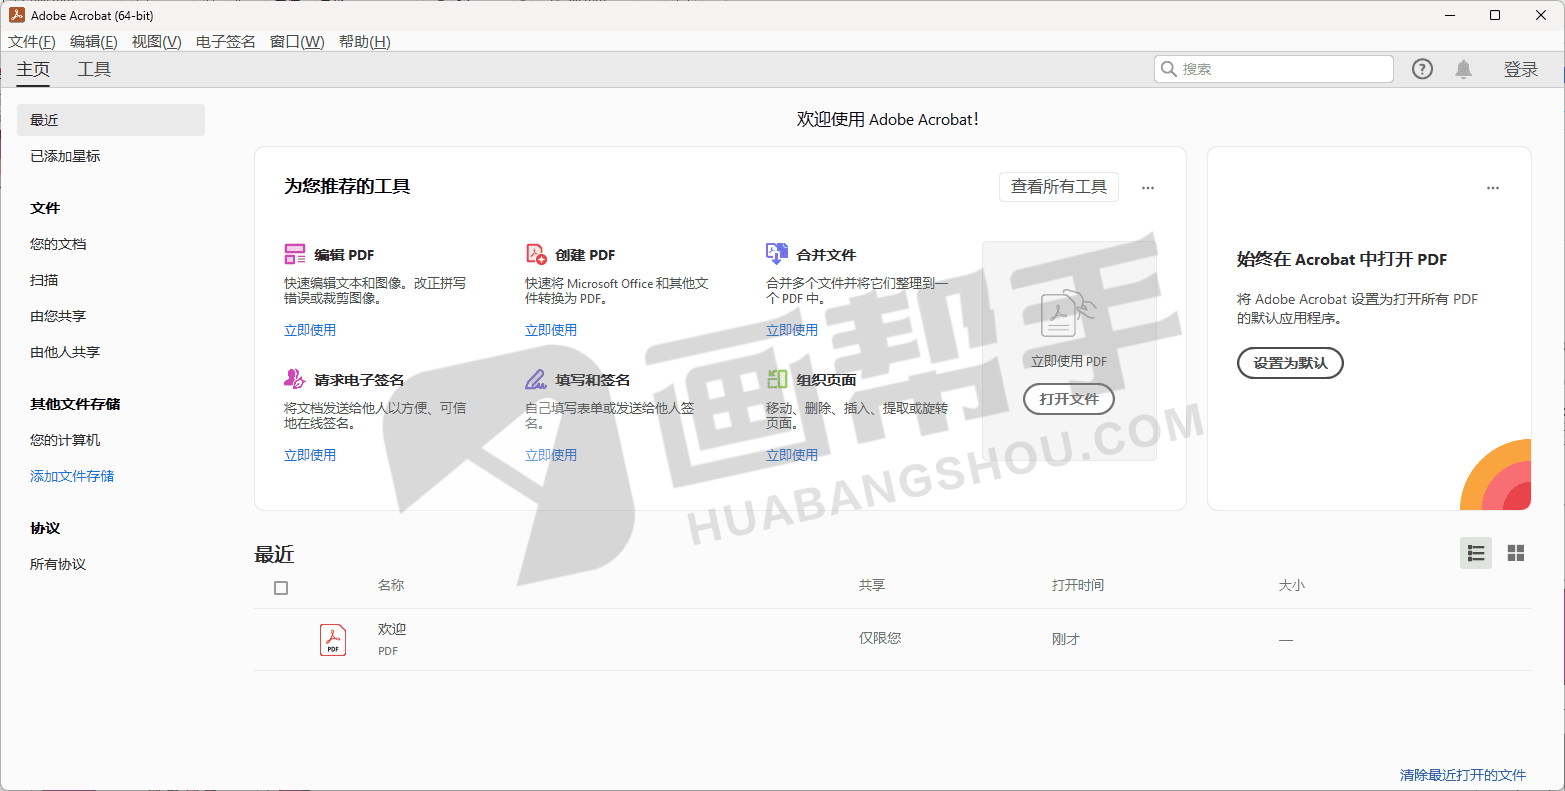Screen dimensions: 1565x791
Task: Switch to the 主页 tab
Action: [33, 69]
